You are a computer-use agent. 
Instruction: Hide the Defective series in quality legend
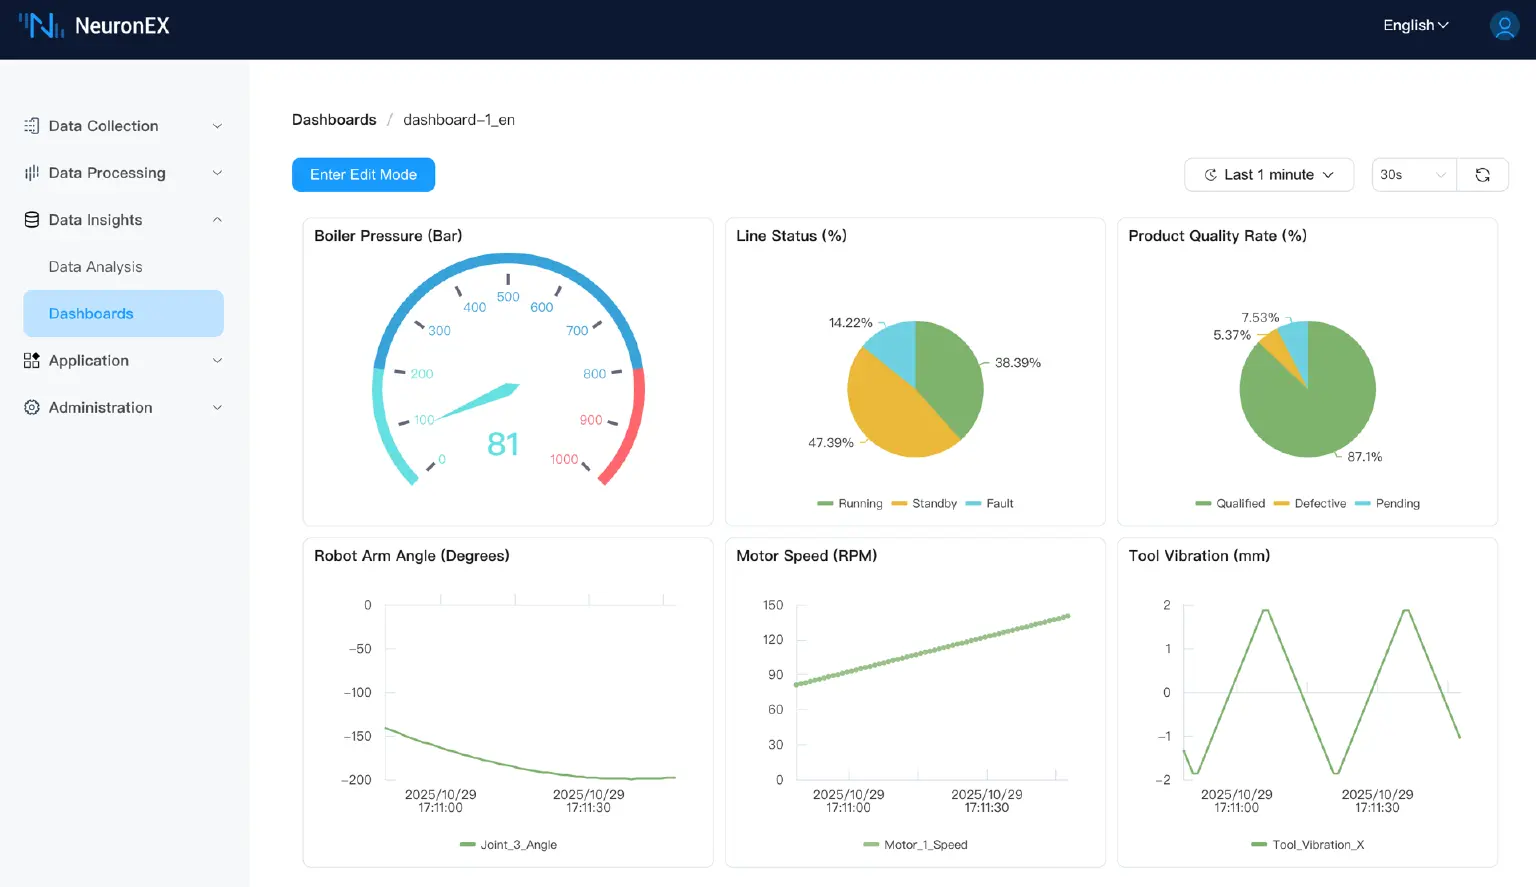pyautogui.click(x=1310, y=504)
